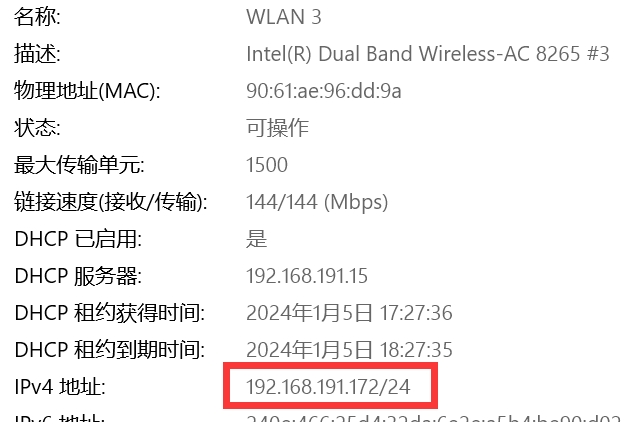Click the 1500 maximum transmission unit value
The height and width of the screenshot is (422, 624).
point(267,165)
